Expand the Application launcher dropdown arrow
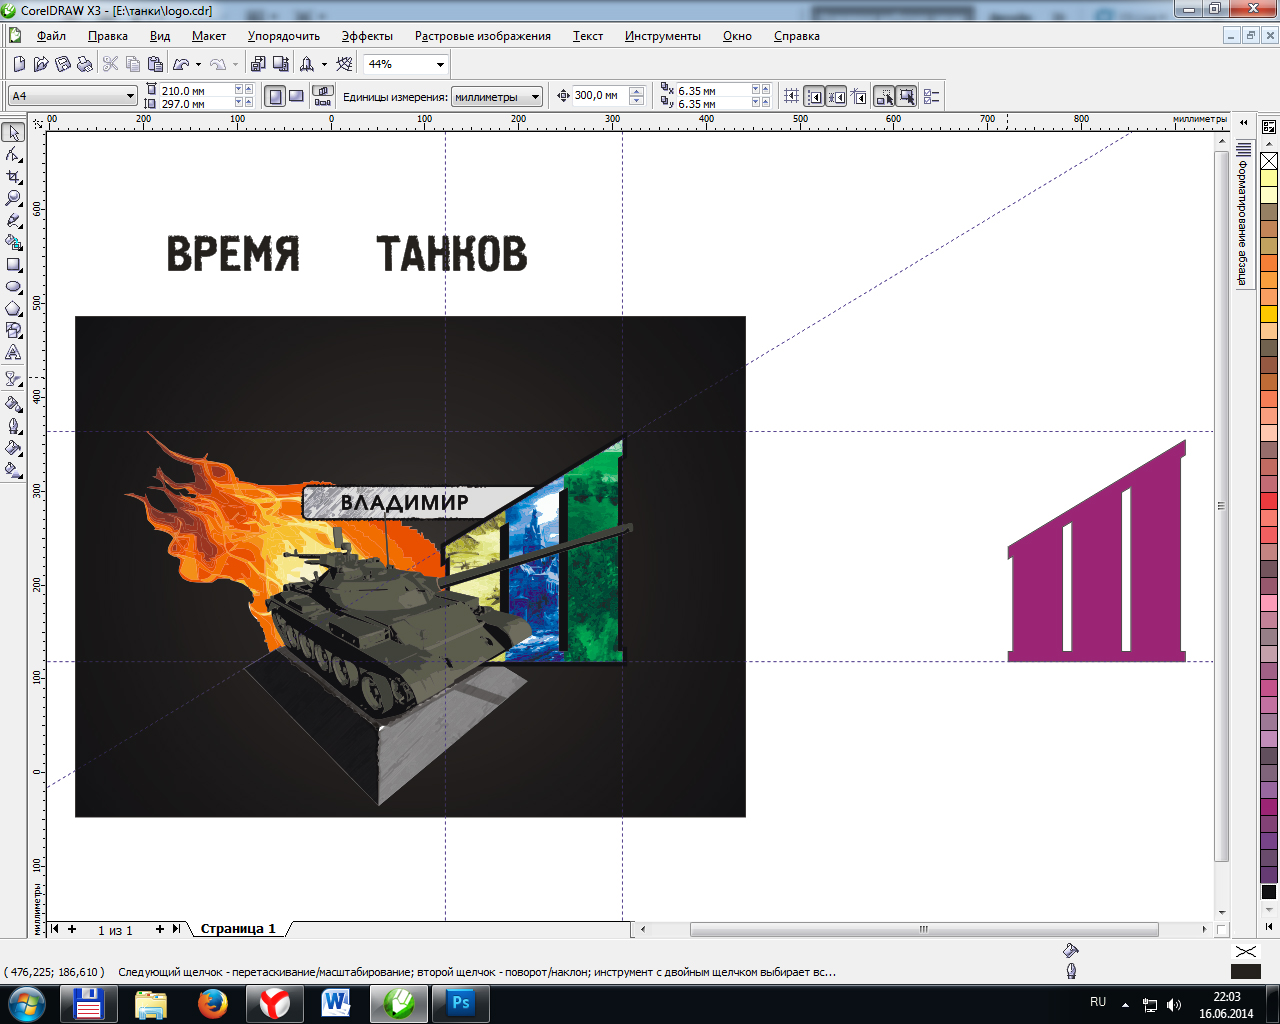This screenshot has width=1280, height=1024. (x=324, y=64)
